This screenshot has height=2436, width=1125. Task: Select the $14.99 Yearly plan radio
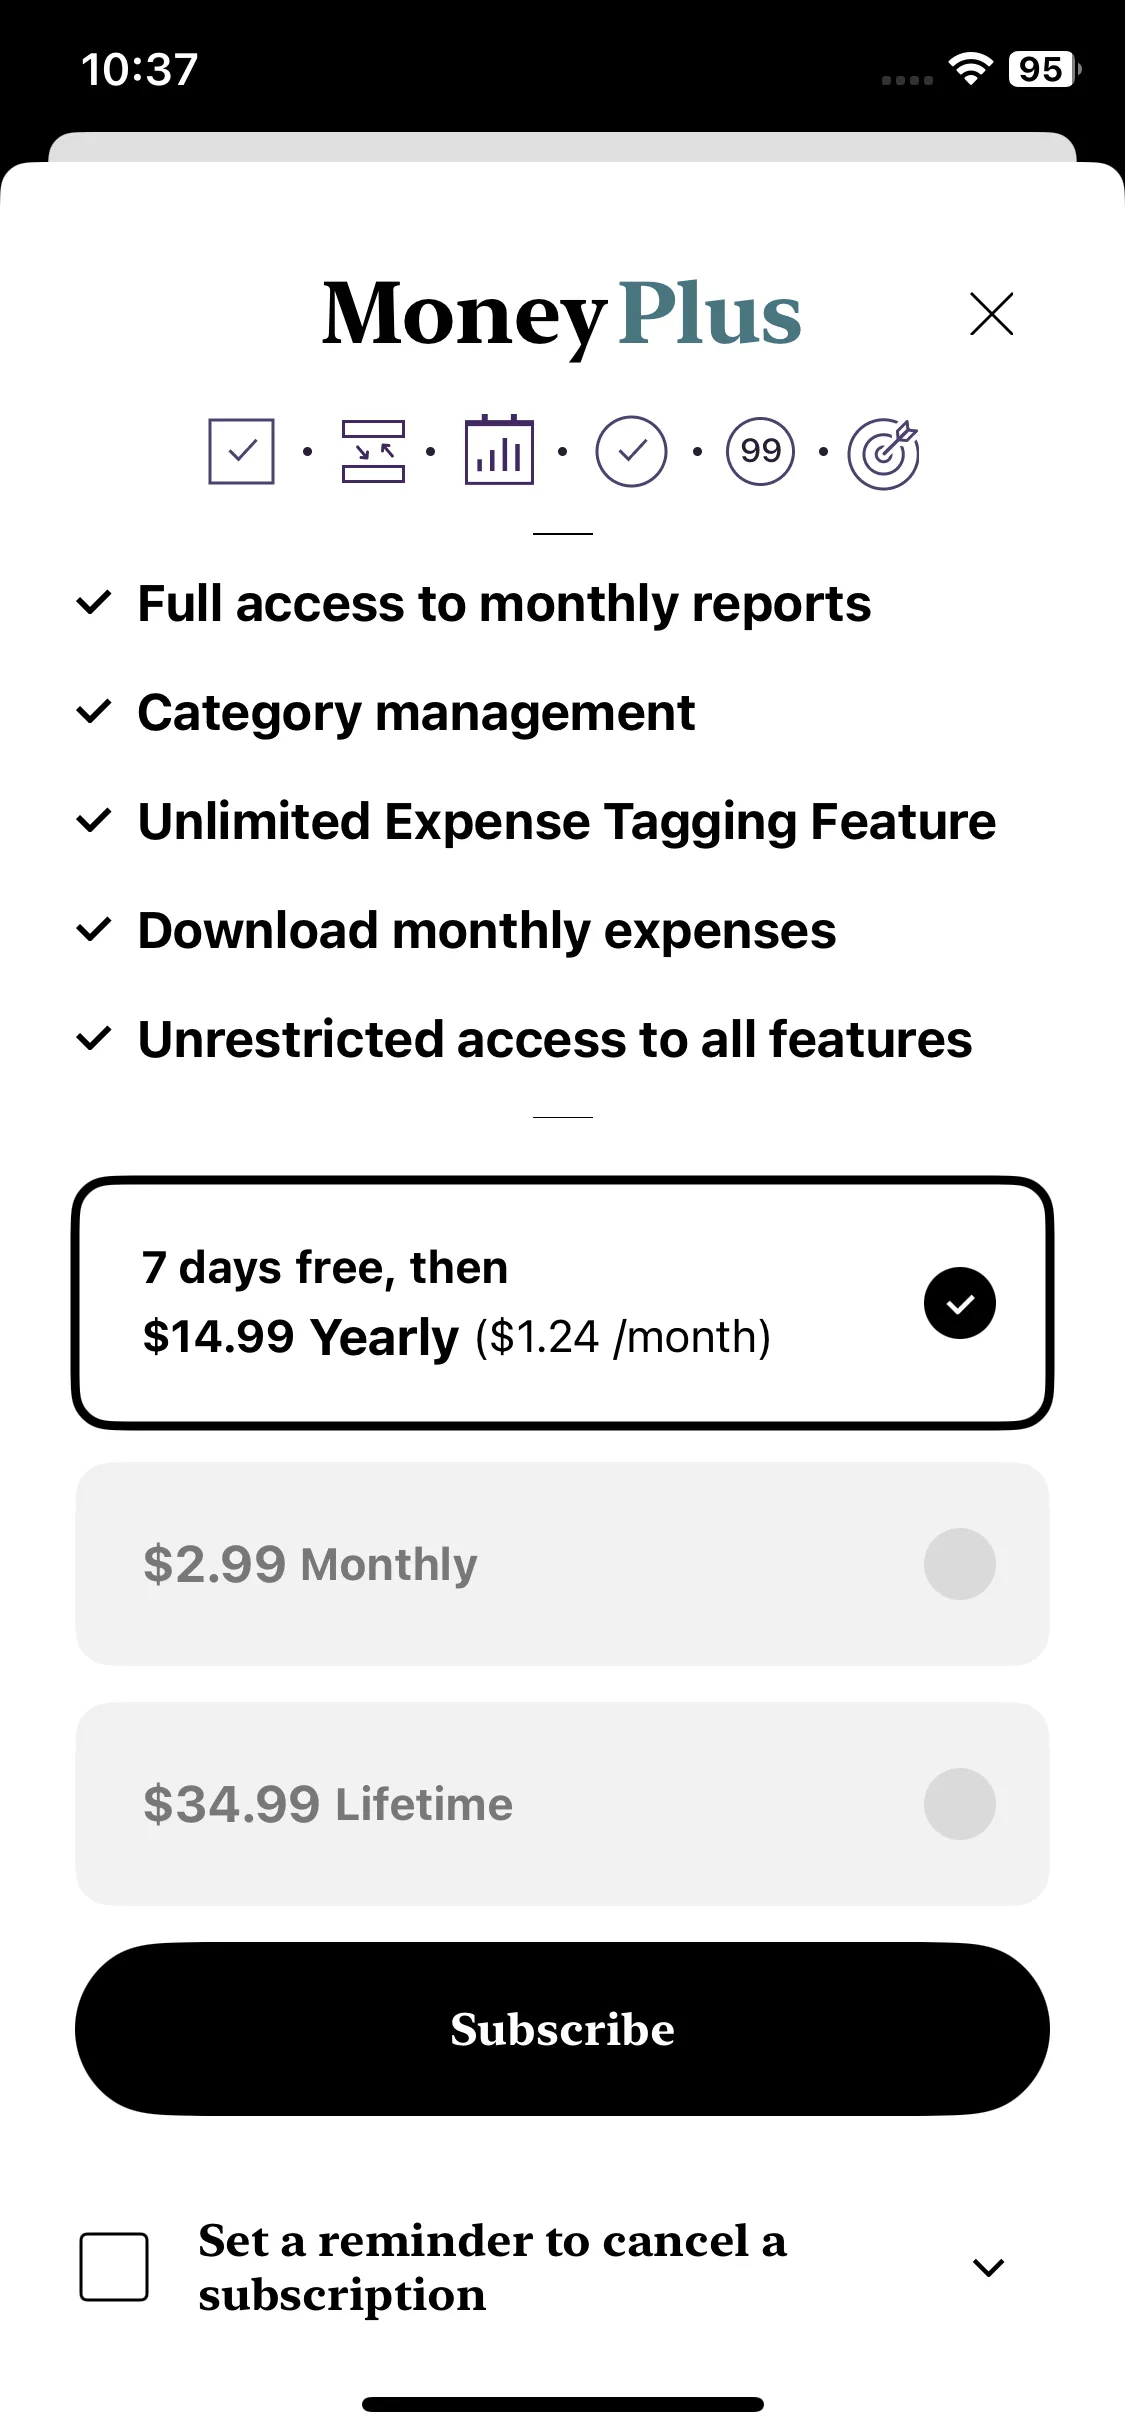click(x=959, y=1303)
